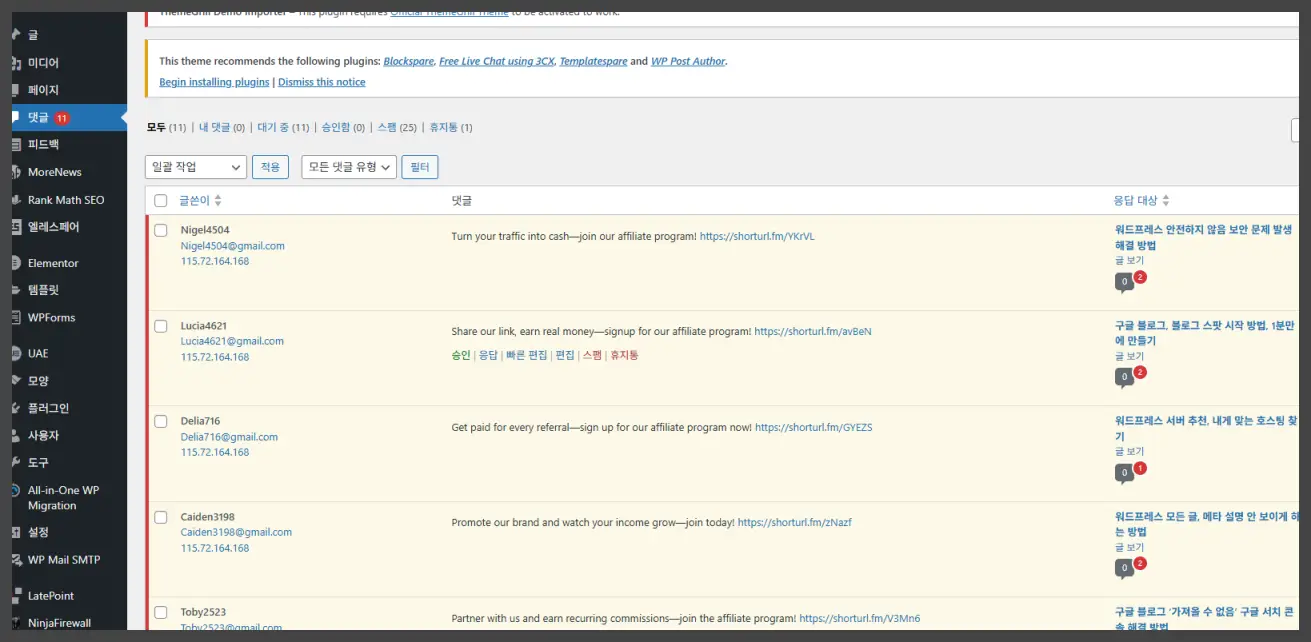The width and height of the screenshot is (1311, 642).
Task: Open the 일괄 작업 bulk actions dropdown
Action: 196,167
